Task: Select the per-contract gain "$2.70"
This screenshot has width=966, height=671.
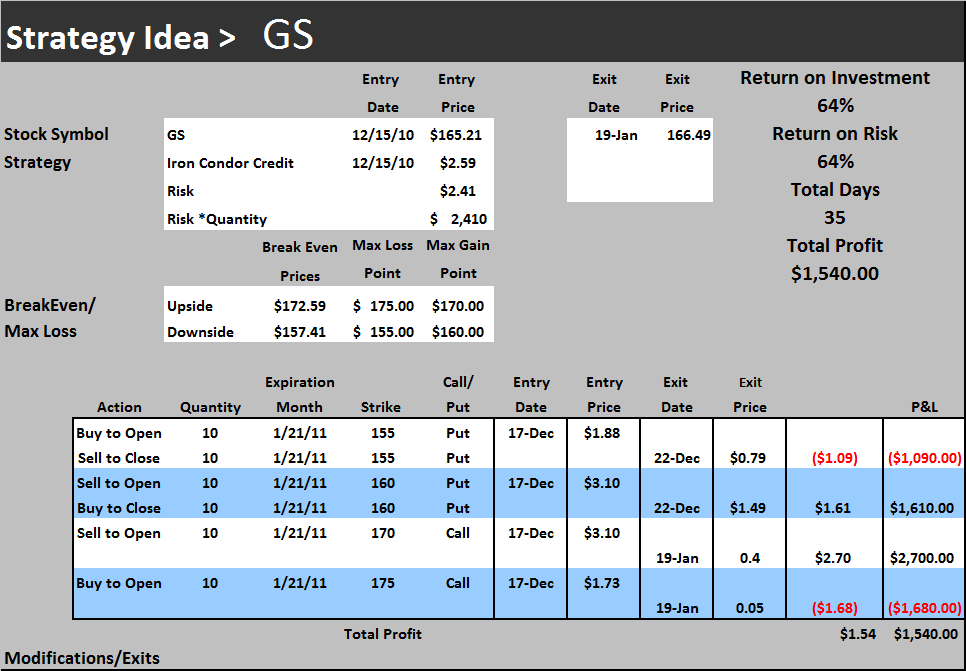Action: (x=833, y=558)
